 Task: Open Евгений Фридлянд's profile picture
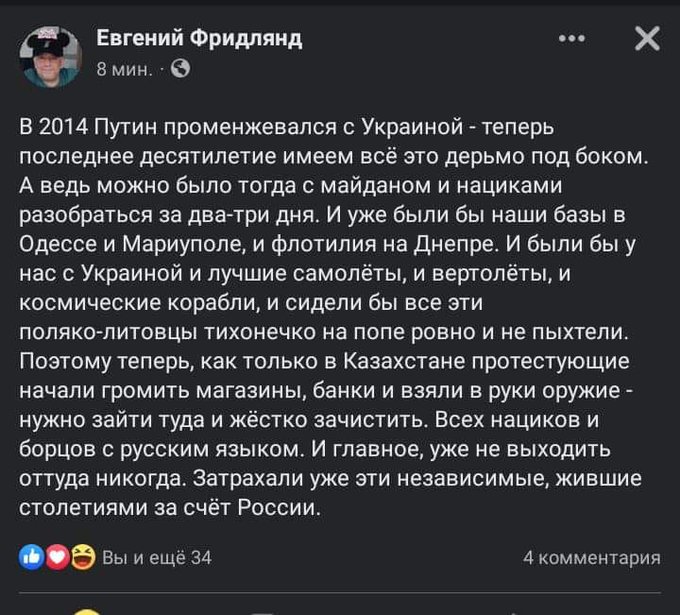tap(49, 54)
